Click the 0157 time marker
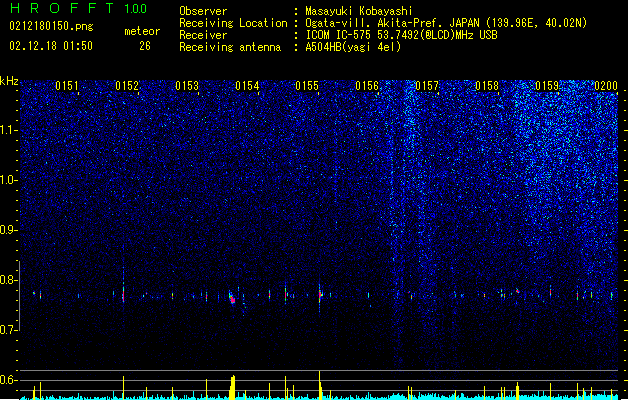Screen dimensions: 629x400 [x=427, y=86]
